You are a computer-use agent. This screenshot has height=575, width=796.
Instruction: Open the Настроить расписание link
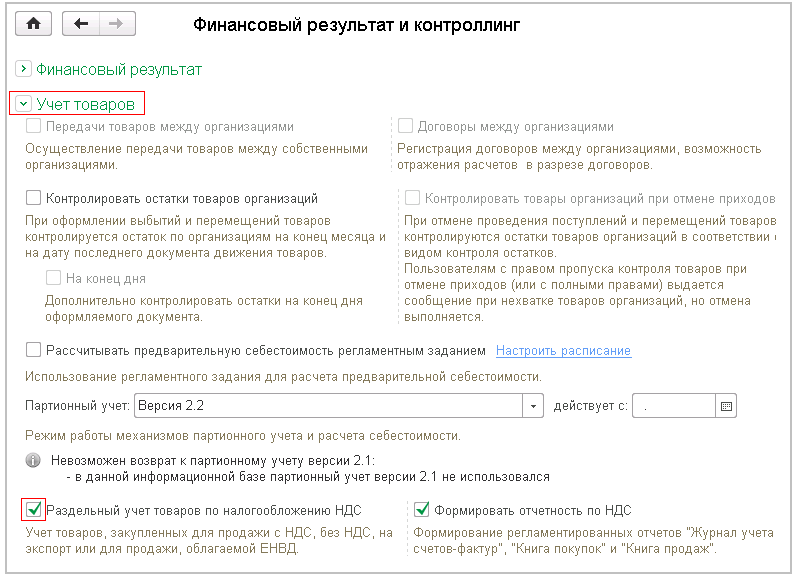pos(563,351)
